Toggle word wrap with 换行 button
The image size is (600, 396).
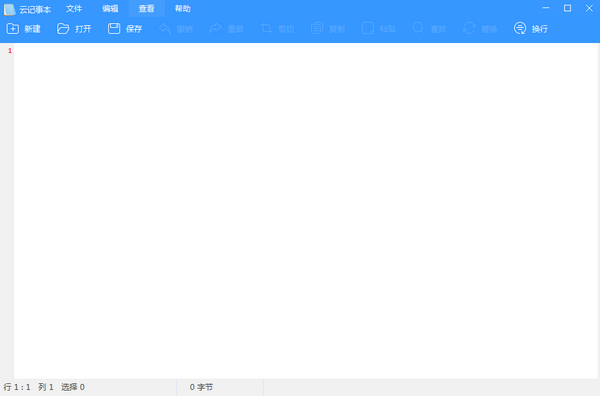pos(531,29)
